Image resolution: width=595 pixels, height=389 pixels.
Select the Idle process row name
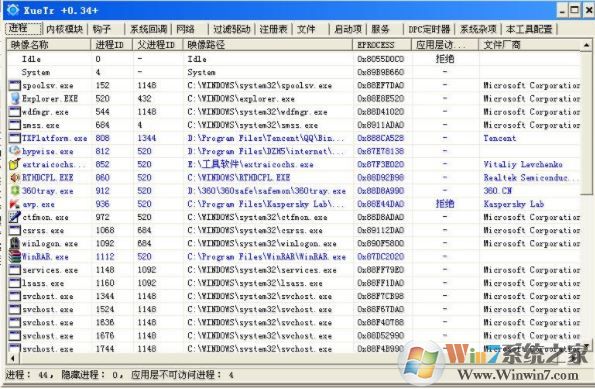(x=31, y=59)
